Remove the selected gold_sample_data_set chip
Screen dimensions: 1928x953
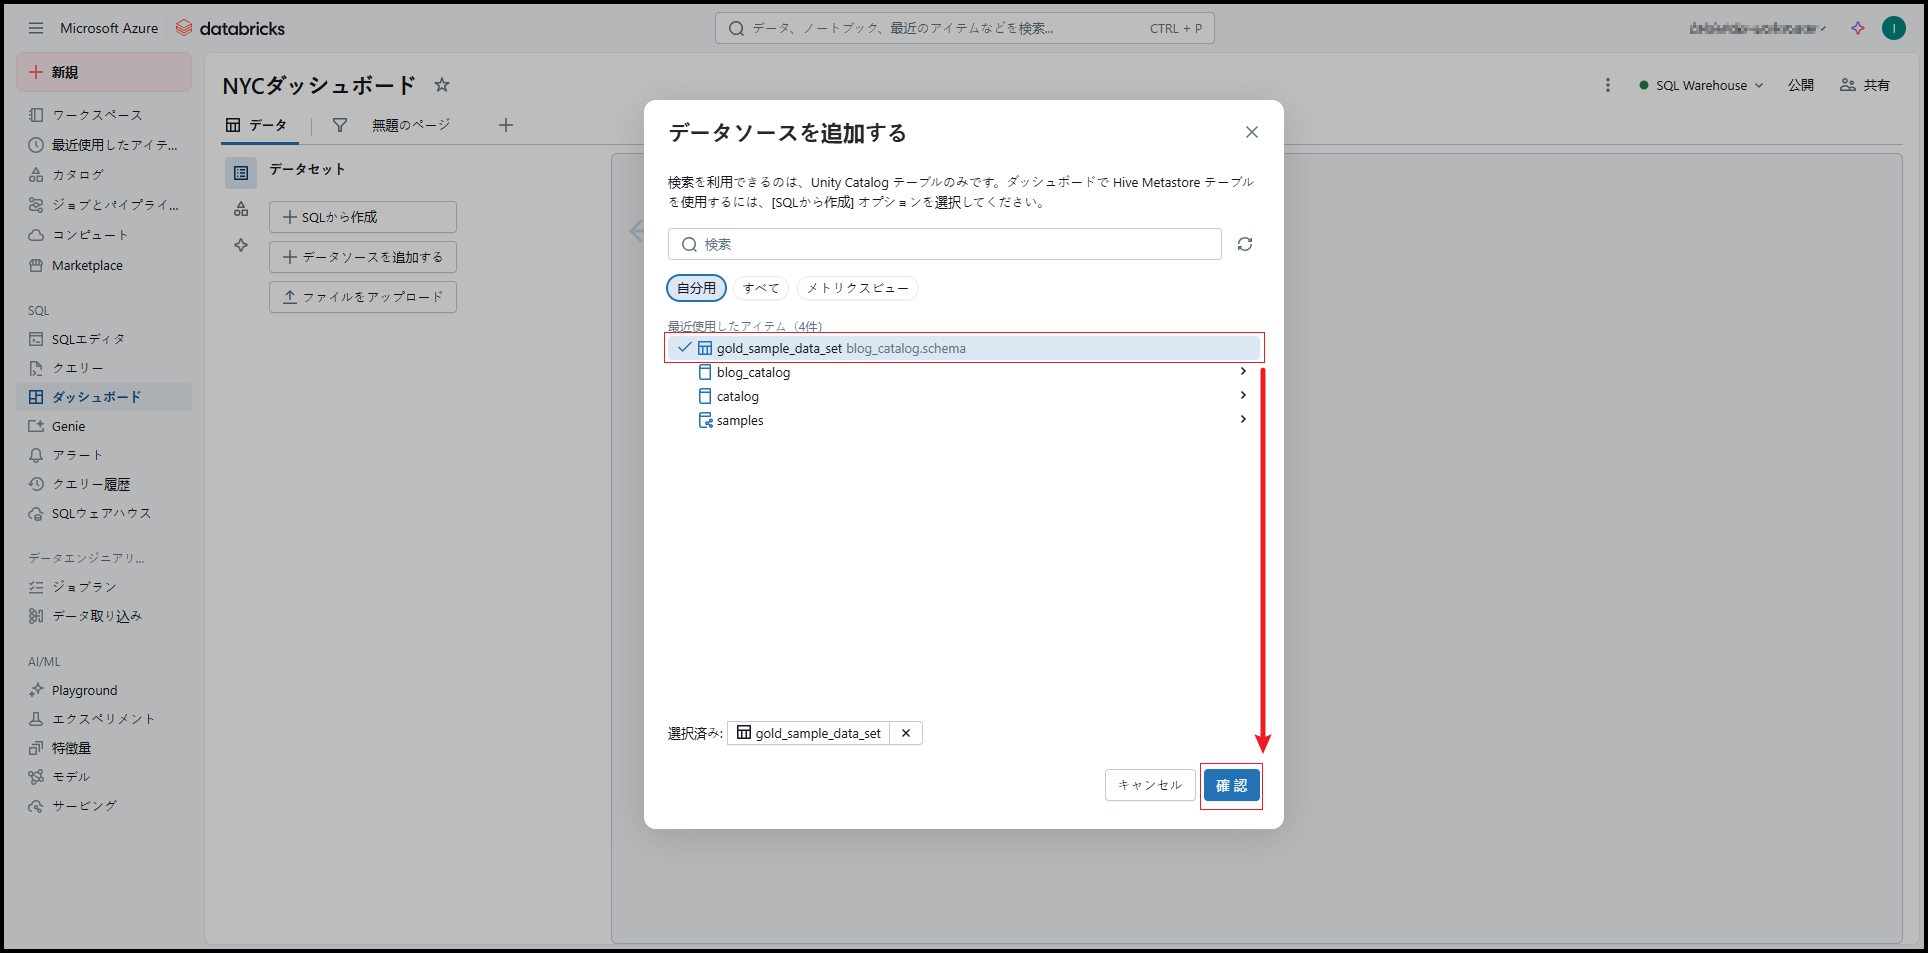pos(906,733)
